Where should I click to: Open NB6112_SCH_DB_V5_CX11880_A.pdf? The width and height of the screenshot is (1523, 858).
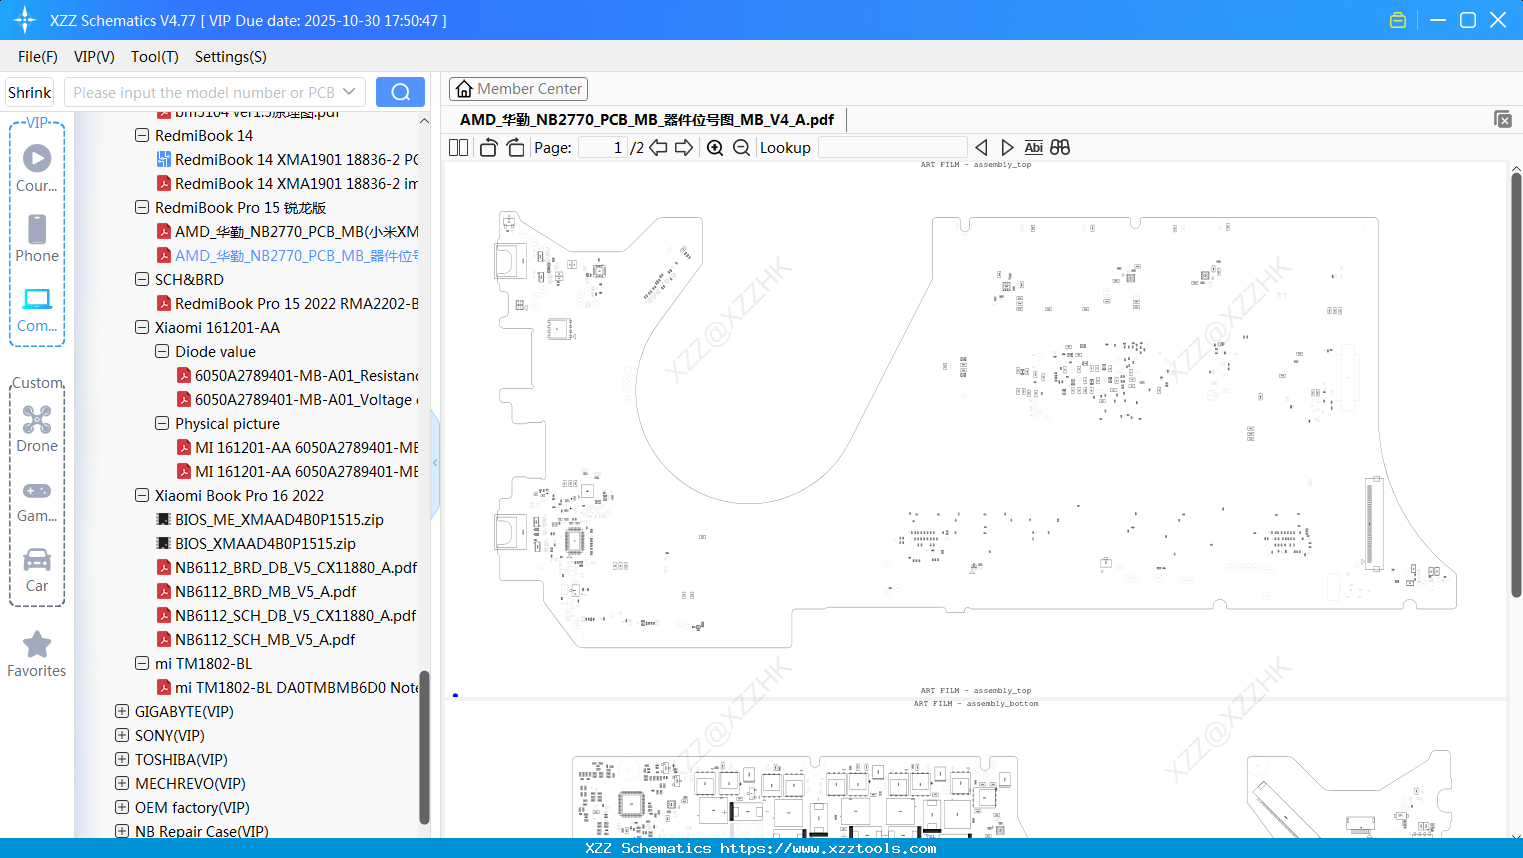pyautogui.click(x=295, y=616)
